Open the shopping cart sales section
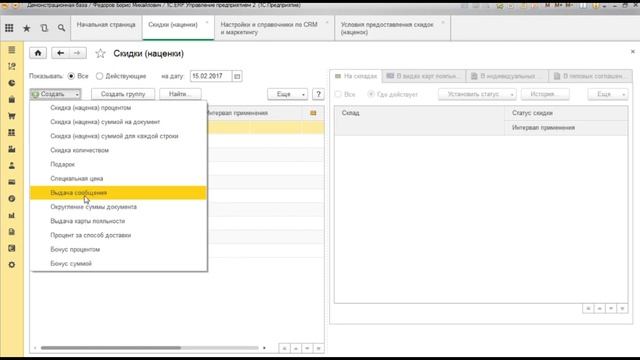Screen dimensions: 640x360 coord(11,116)
